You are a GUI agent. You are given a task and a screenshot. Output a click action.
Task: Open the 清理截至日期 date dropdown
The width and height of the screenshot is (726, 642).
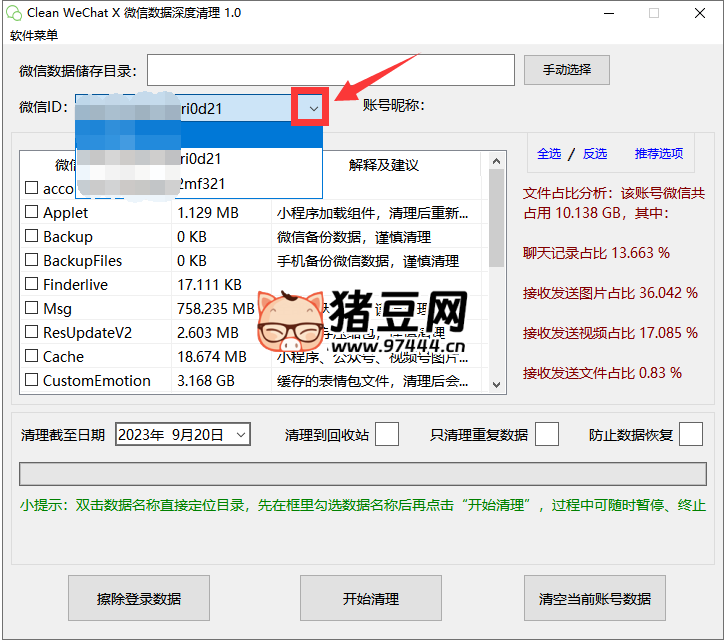click(240, 435)
